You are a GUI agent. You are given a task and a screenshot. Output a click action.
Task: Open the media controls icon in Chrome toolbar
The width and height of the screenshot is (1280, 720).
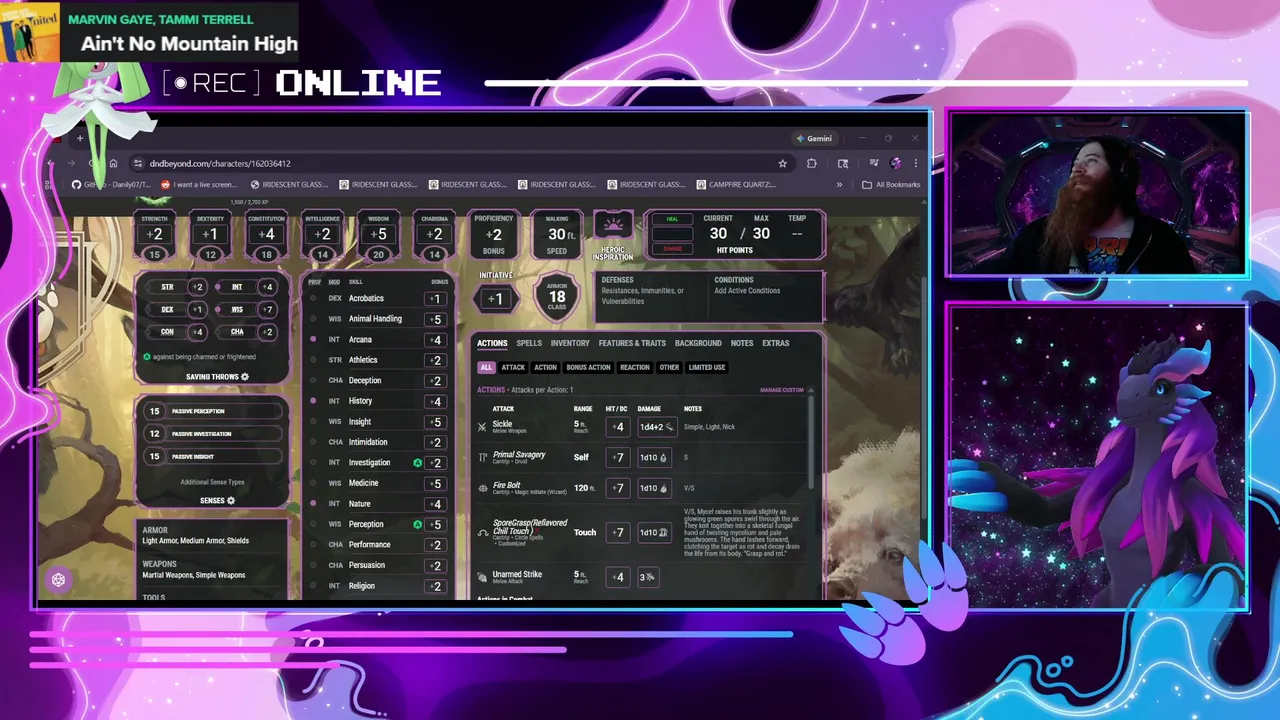point(874,163)
